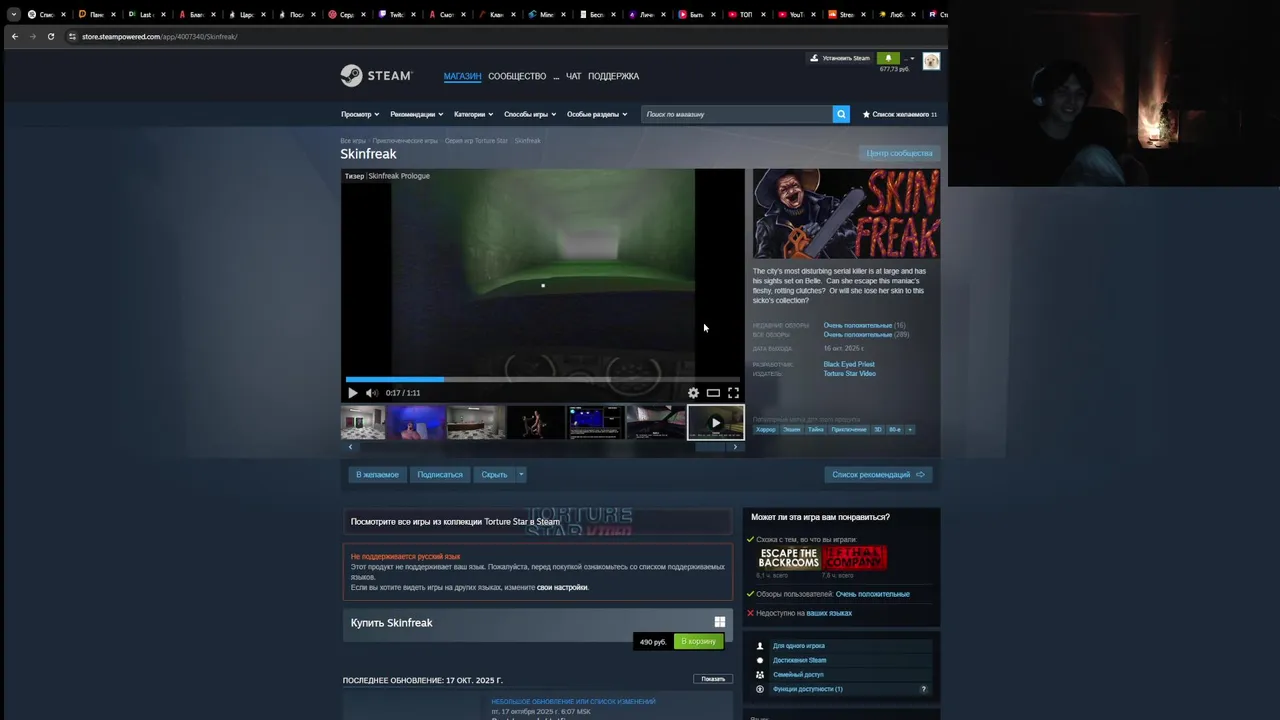Click the single-player feature icon

[x=760, y=646]
